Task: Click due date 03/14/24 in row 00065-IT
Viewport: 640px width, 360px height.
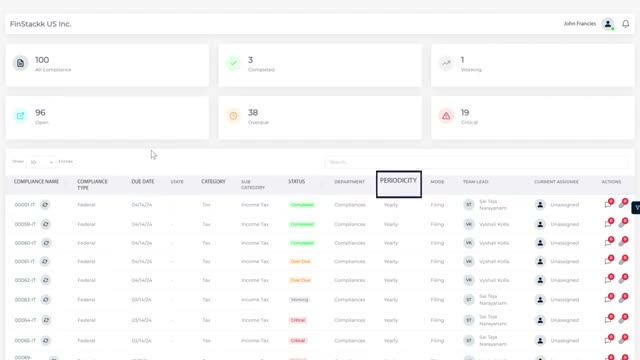Action: pyautogui.click(x=142, y=340)
